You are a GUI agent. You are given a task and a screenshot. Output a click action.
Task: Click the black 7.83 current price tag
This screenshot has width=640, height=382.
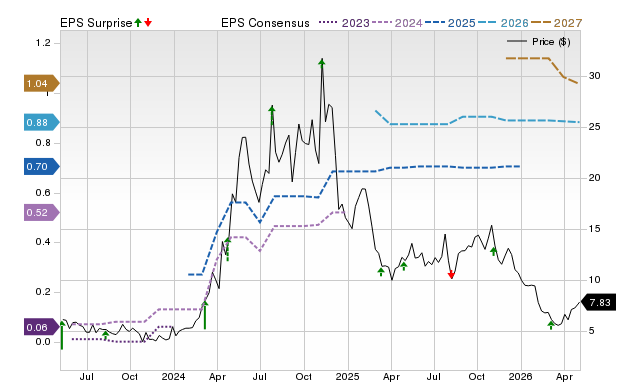[x=598, y=302]
